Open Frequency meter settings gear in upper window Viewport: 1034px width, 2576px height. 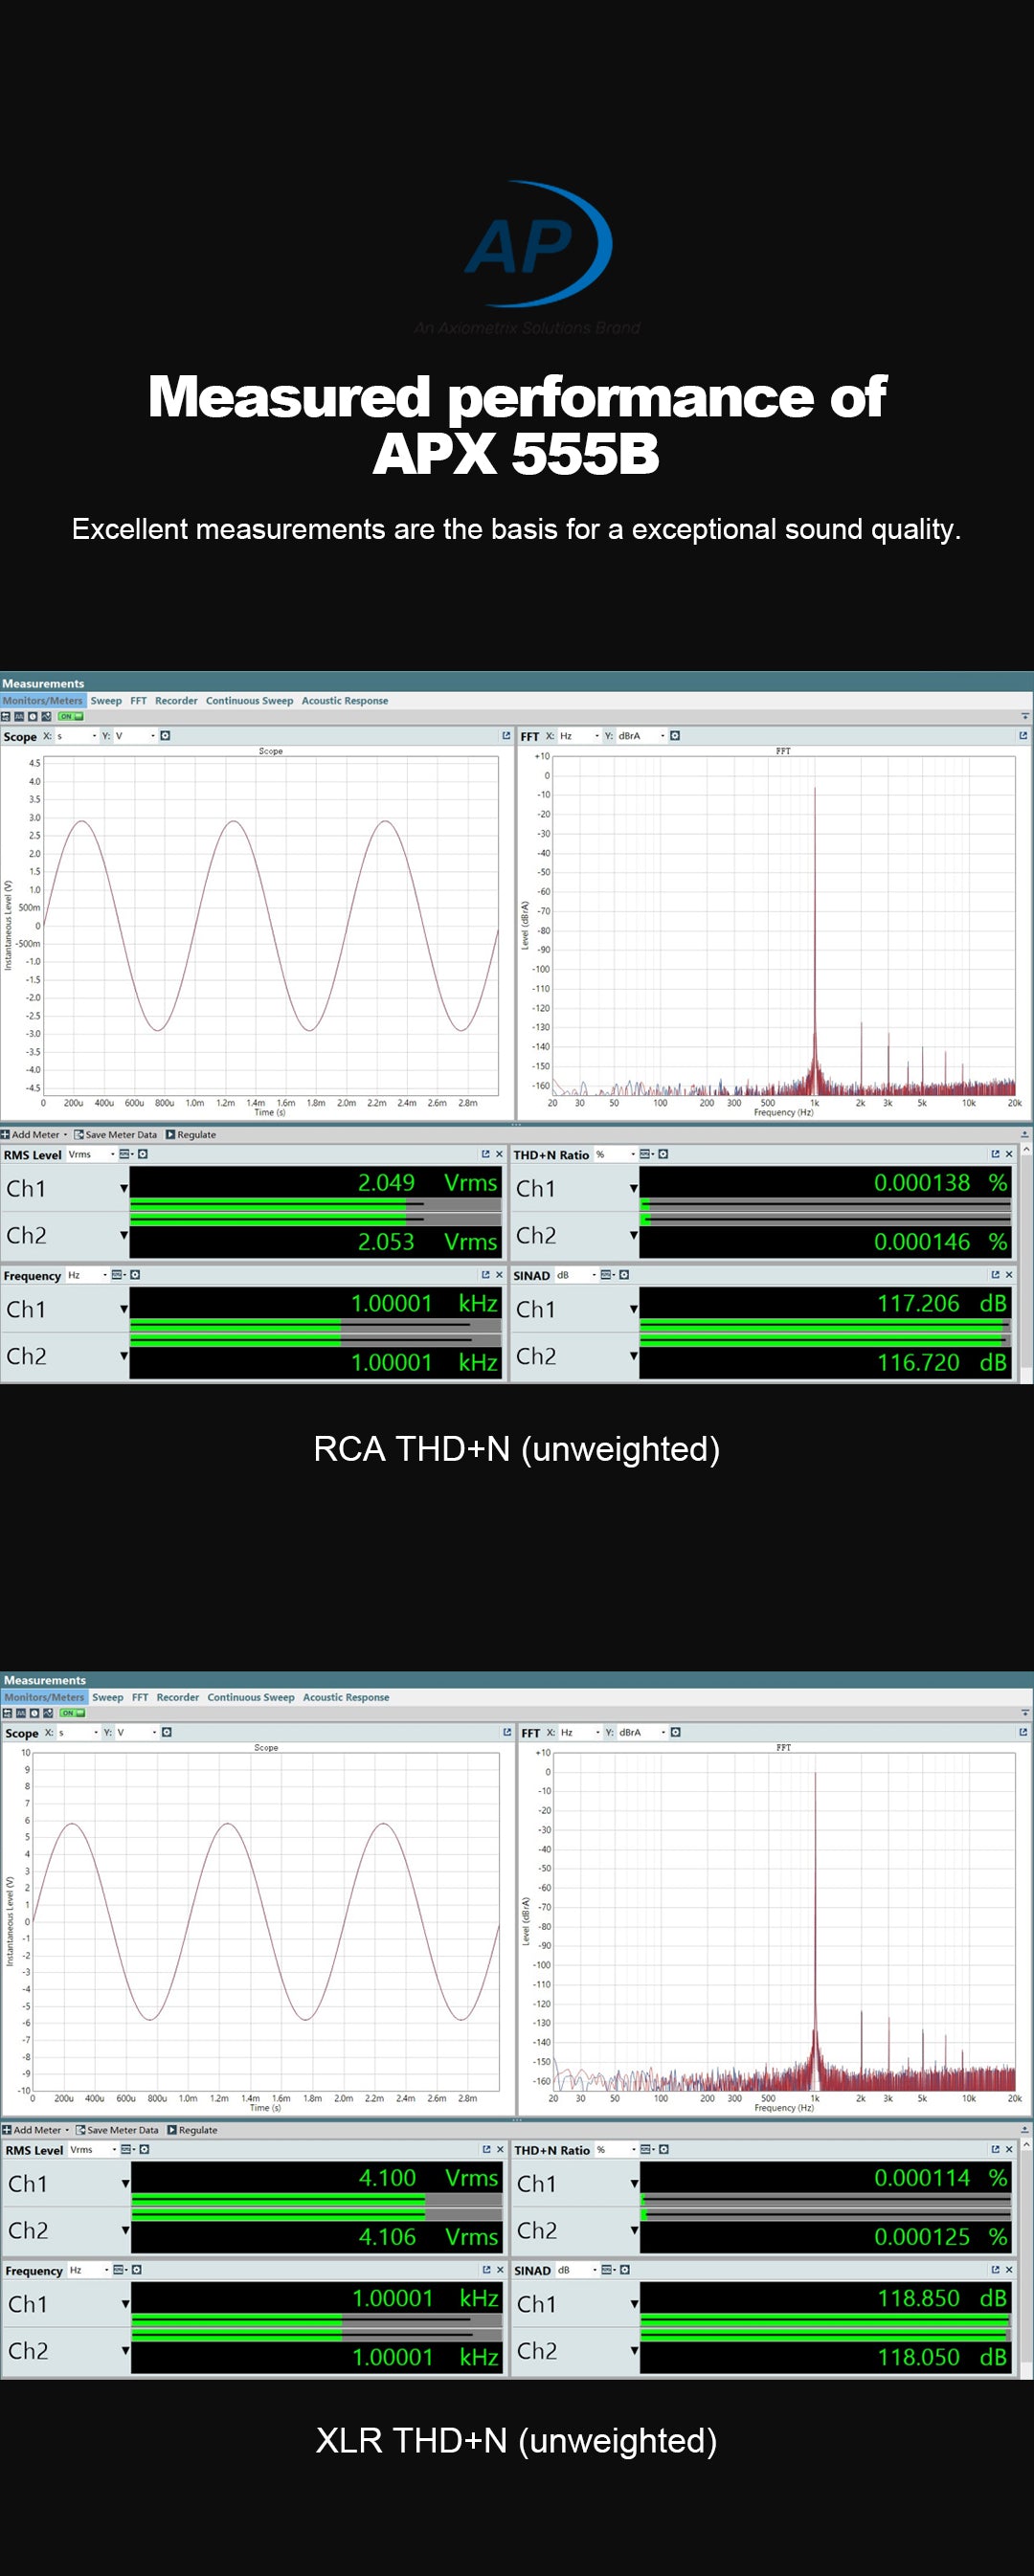click(135, 1275)
